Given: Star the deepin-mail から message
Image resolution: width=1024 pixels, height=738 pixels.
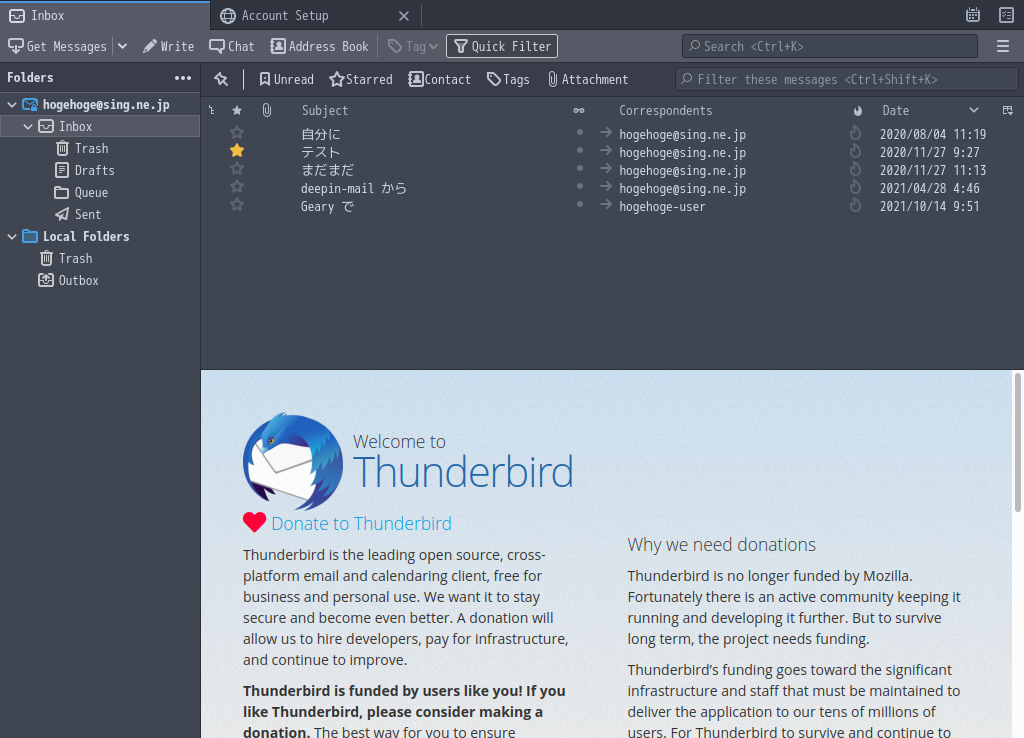Looking at the screenshot, I should click(x=237, y=187).
